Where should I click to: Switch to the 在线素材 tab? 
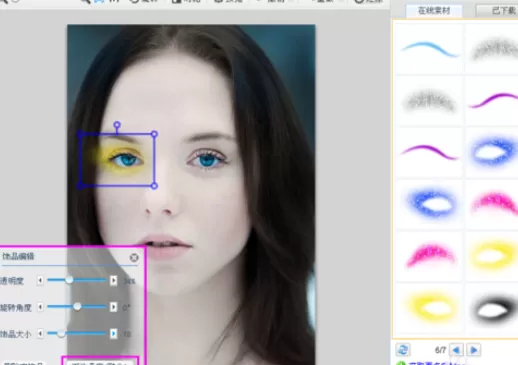coord(434,11)
